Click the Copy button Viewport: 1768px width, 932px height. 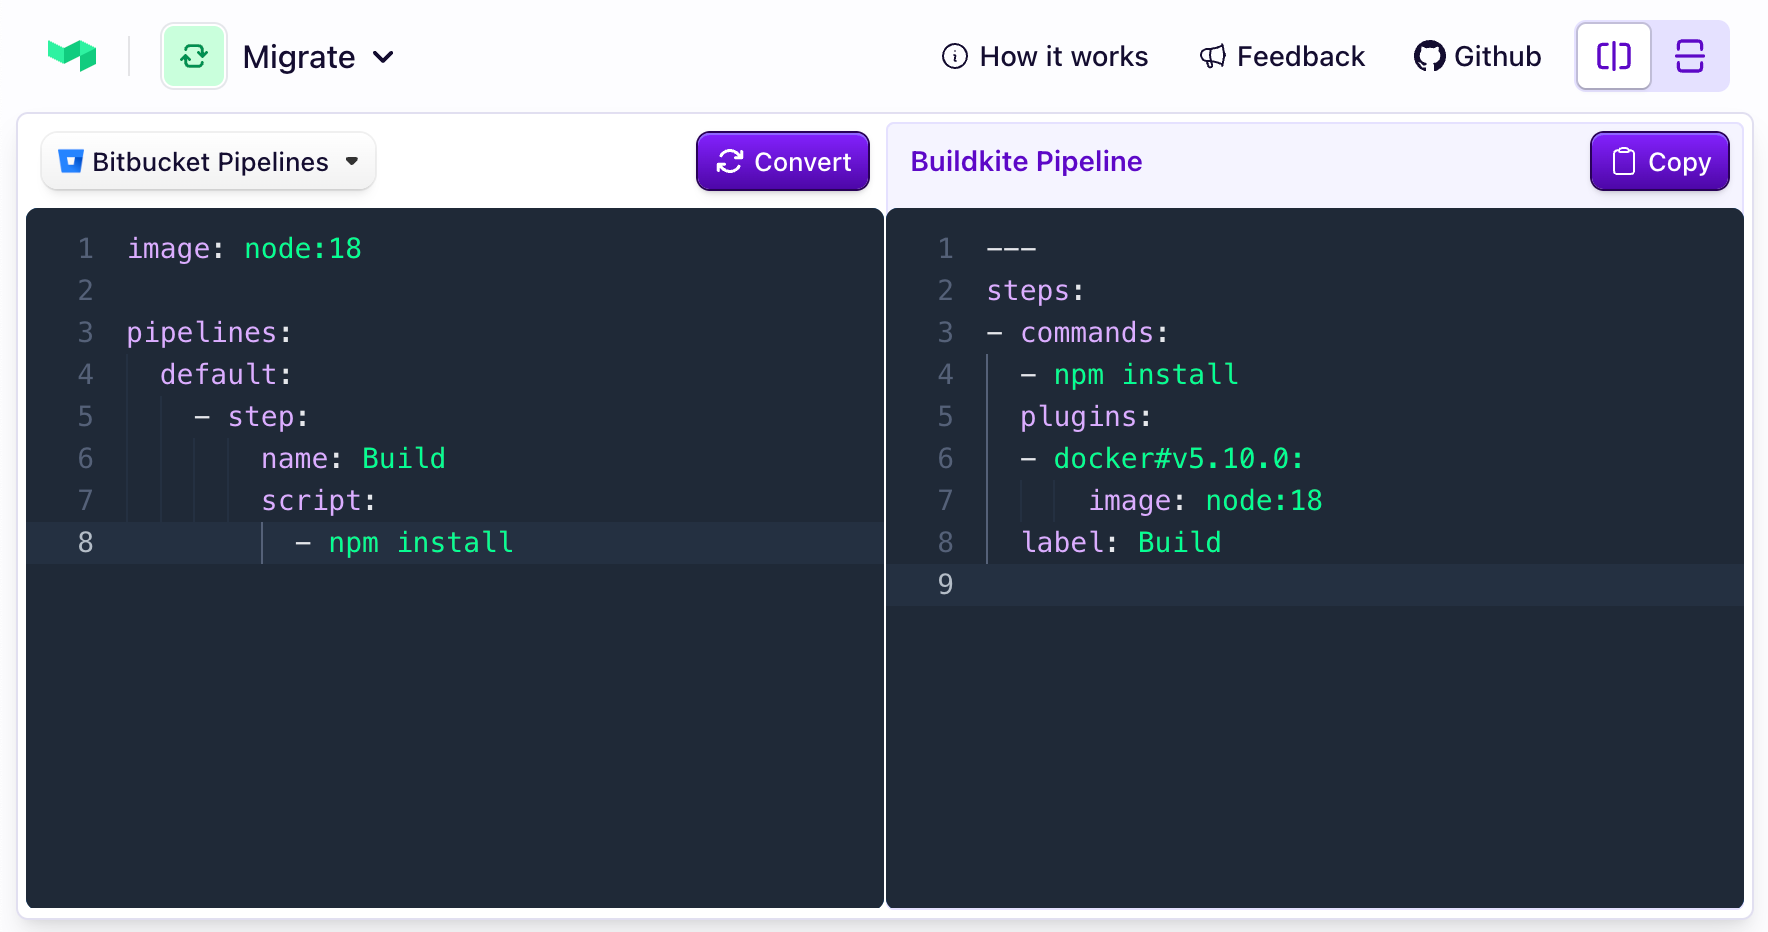click(1658, 161)
